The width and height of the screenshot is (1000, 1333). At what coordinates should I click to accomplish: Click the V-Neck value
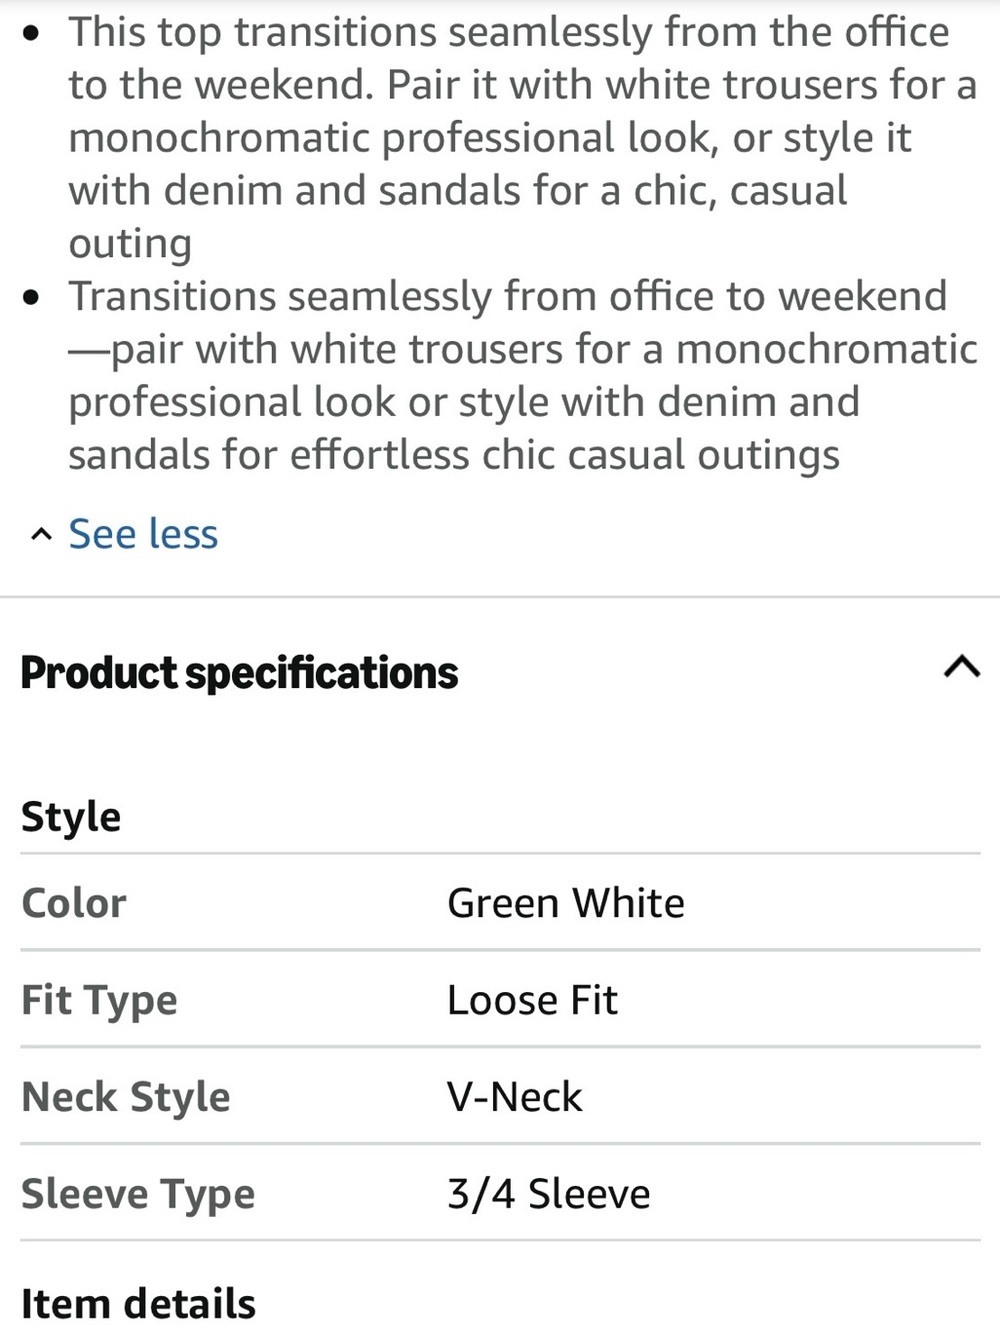click(x=514, y=1097)
